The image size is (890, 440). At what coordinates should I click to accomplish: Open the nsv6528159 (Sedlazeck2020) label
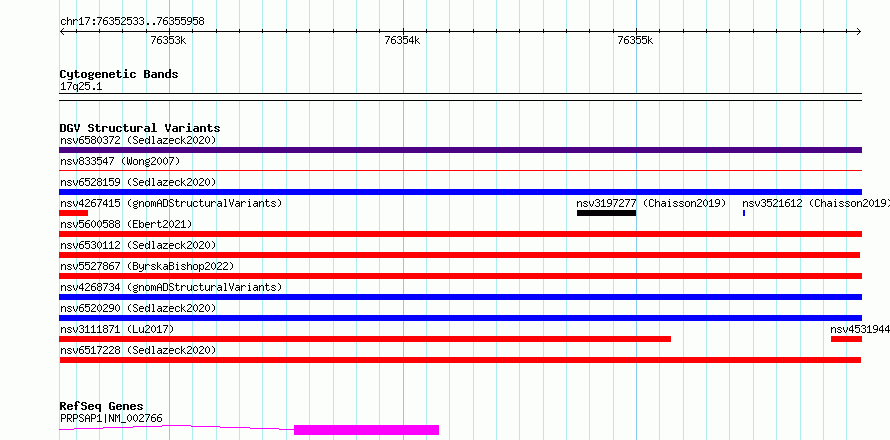click(138, 182)
